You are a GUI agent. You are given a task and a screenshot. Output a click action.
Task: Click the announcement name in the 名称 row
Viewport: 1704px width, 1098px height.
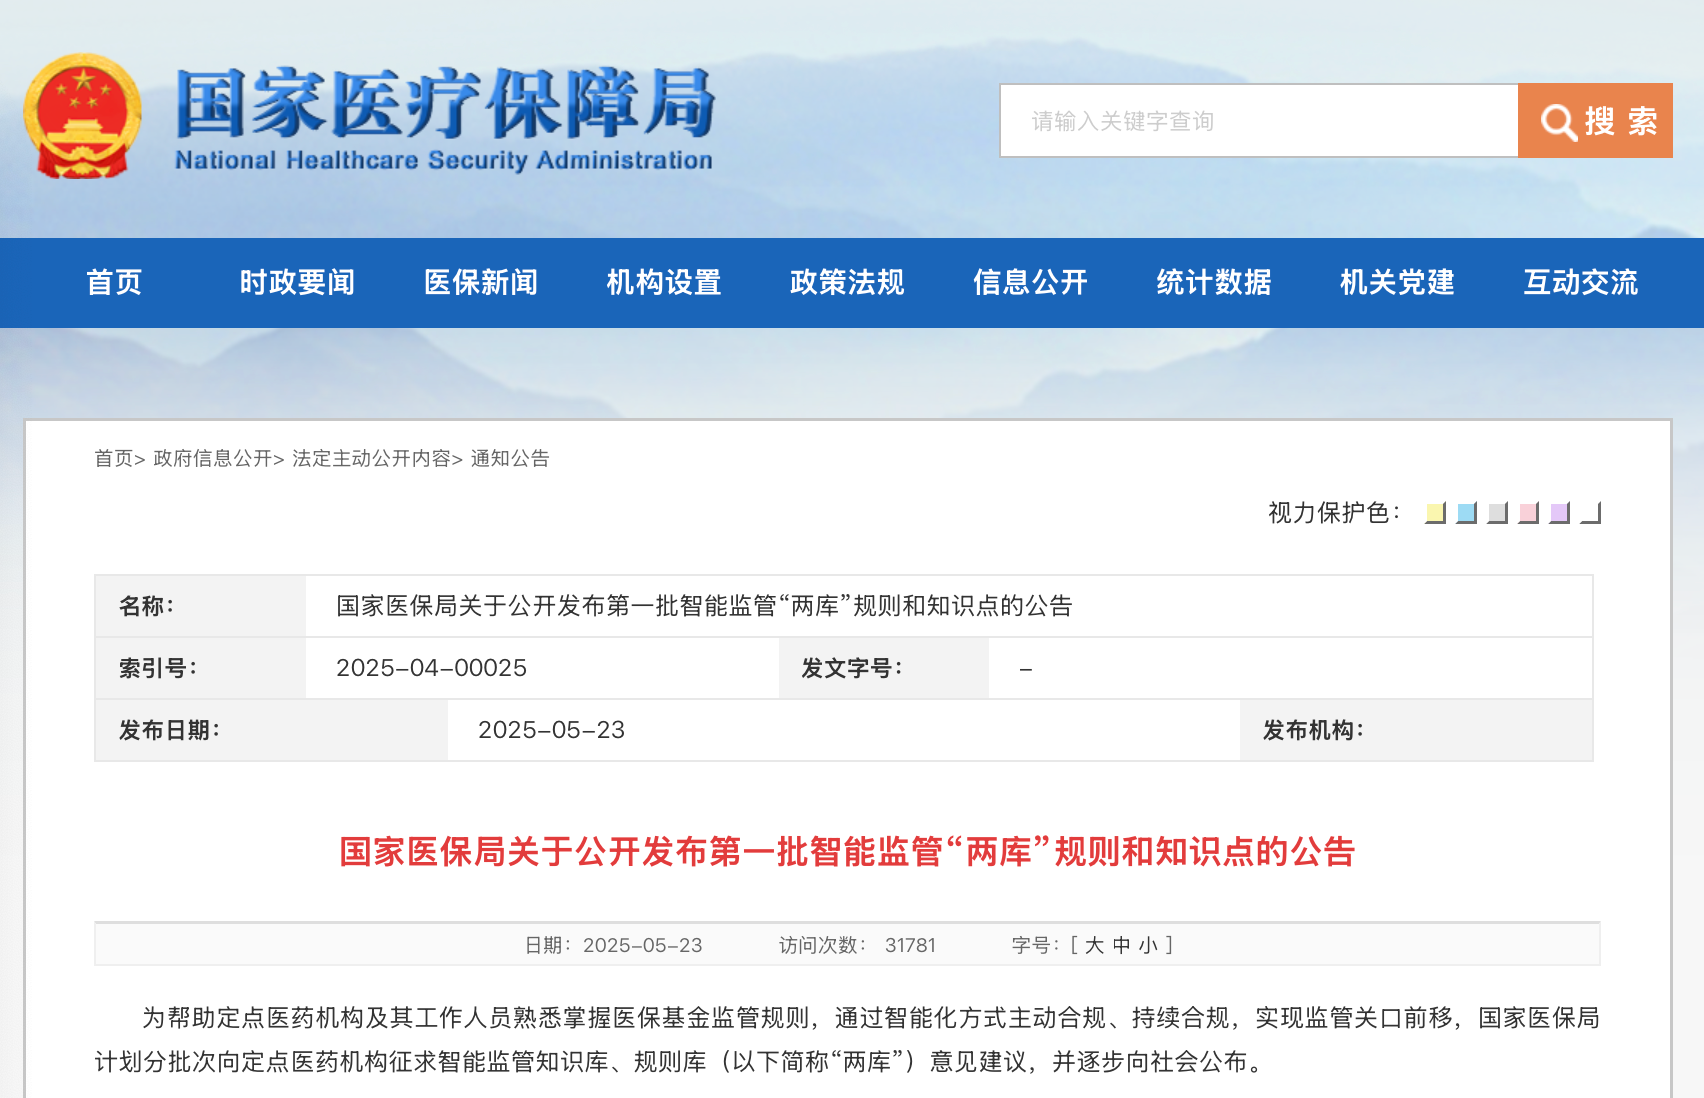pyautogui.click(x=704, y=606)
